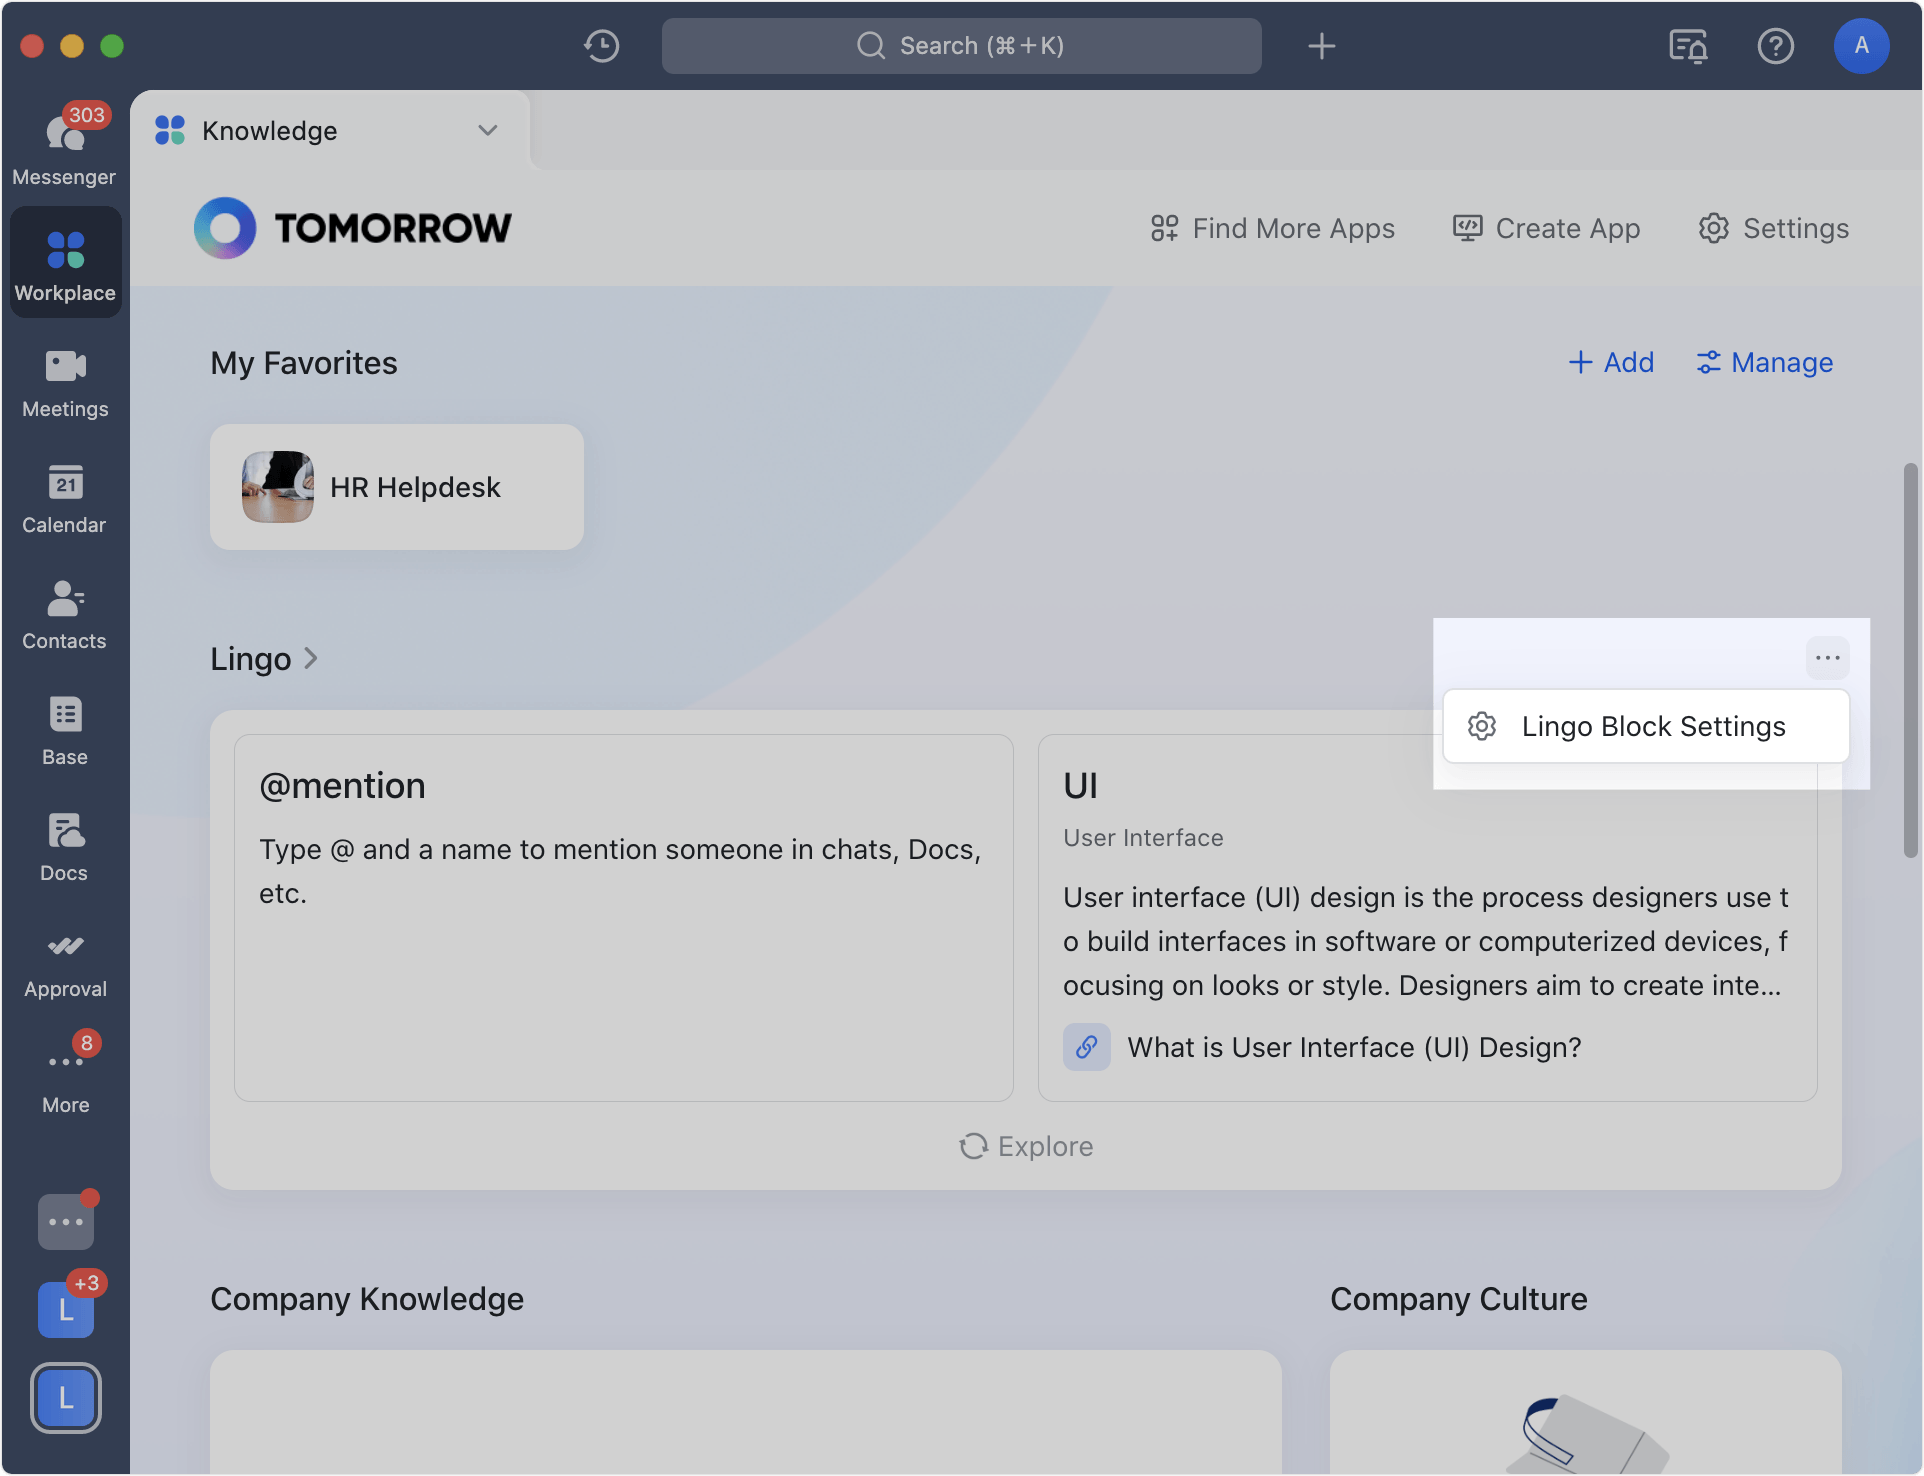This screenshot has height=1476, width=1924.
Task: Open Base from the sidebar
Action: (x=65, y=731)
